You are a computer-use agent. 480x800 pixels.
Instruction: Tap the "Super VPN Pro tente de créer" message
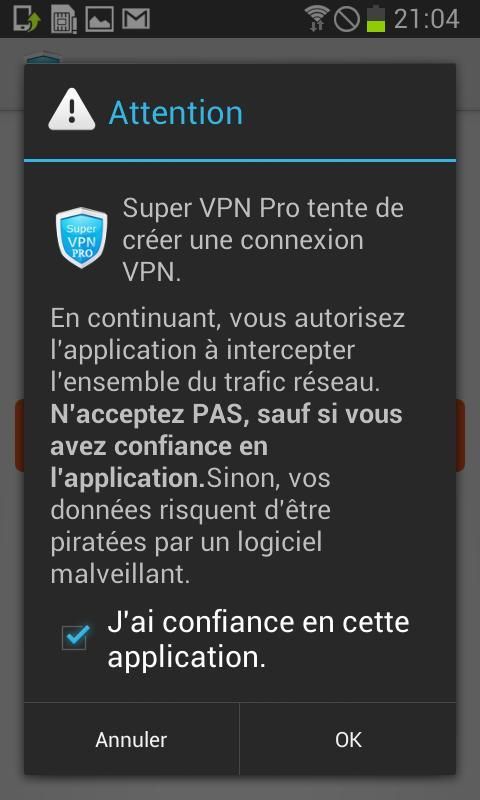click(x=263, y=240)
